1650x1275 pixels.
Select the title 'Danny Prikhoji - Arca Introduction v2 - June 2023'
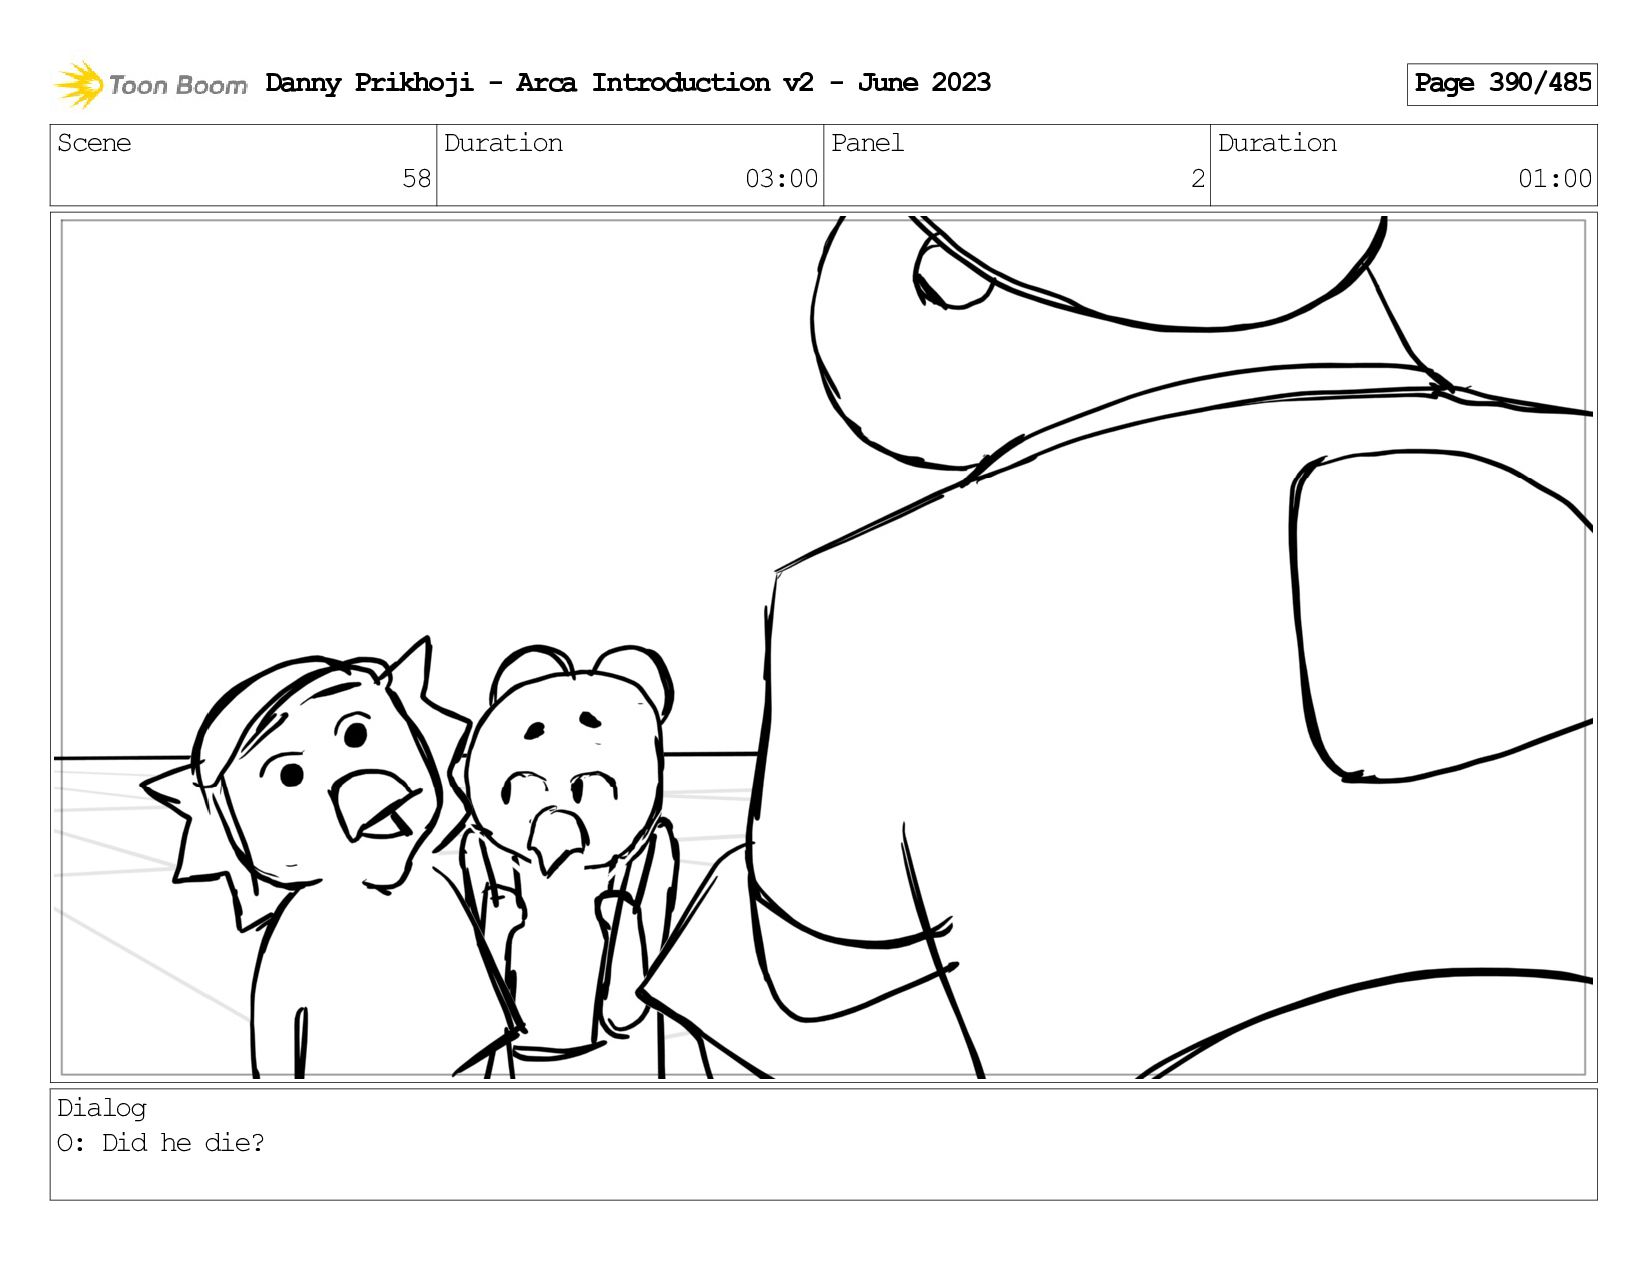coord(628,83)
